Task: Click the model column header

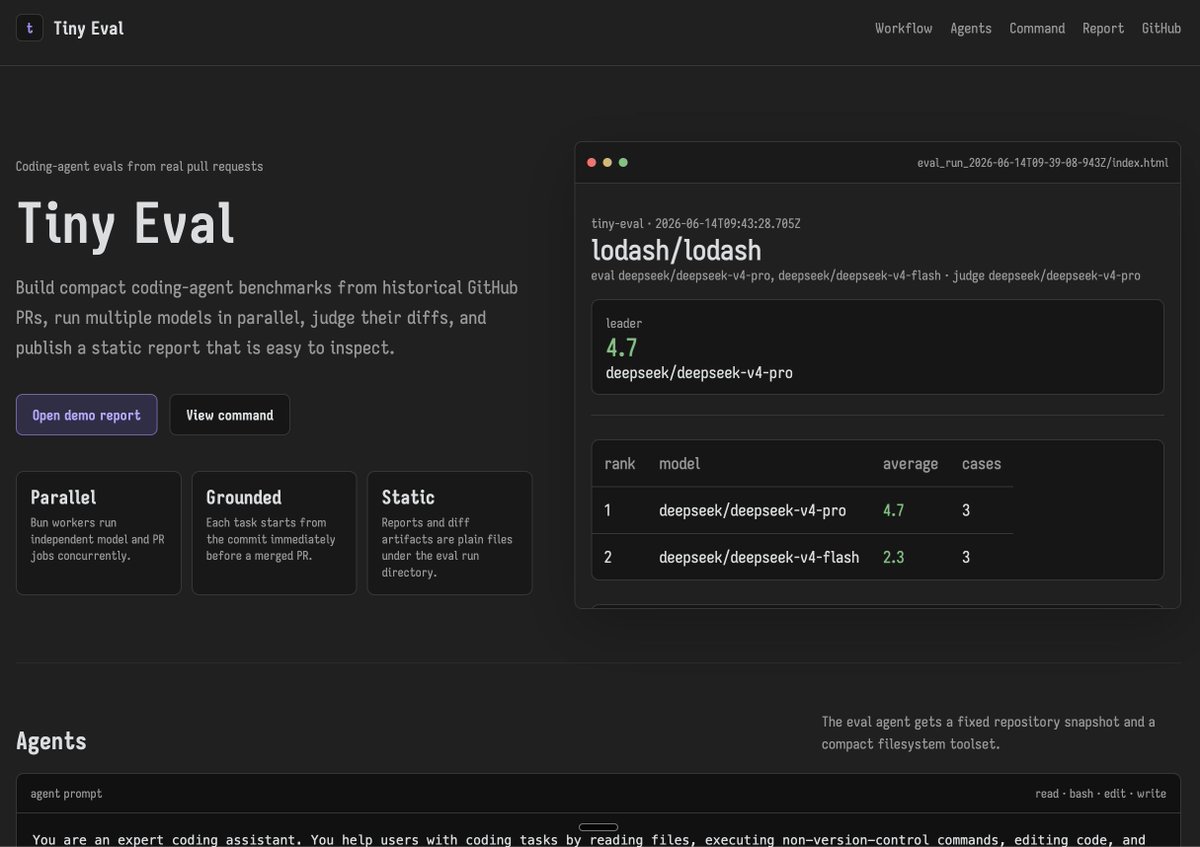Action: pyautogui.click(x=679, y=464)
